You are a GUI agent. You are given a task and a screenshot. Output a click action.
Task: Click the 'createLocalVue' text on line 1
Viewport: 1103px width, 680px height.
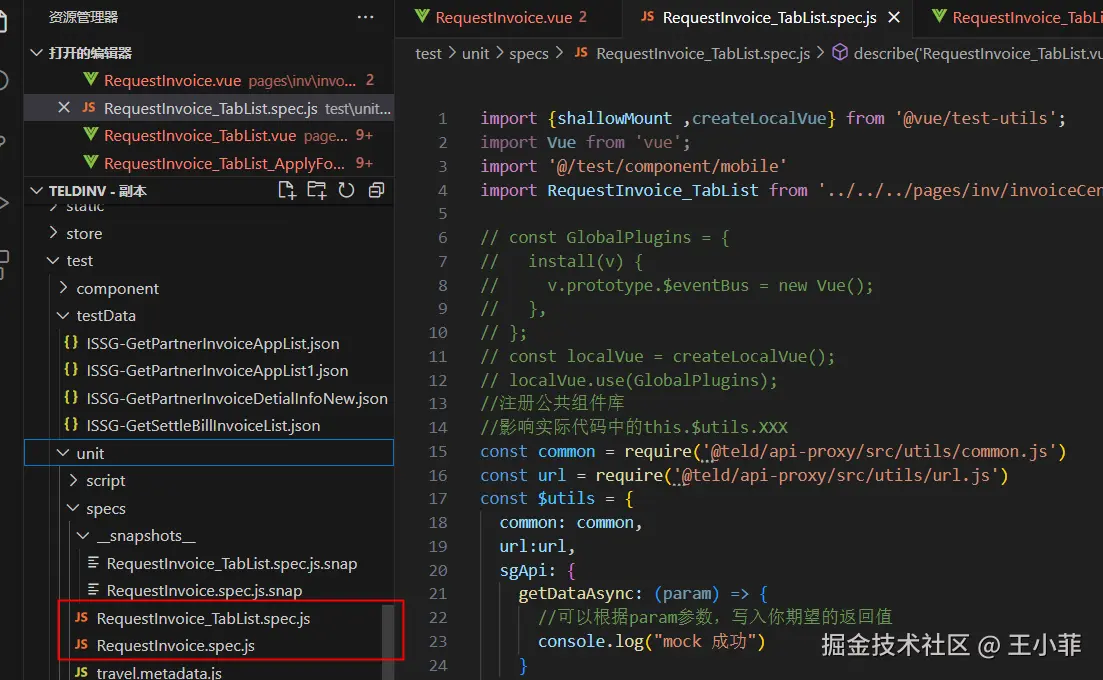pyautogui.click(x=758, y=118)
